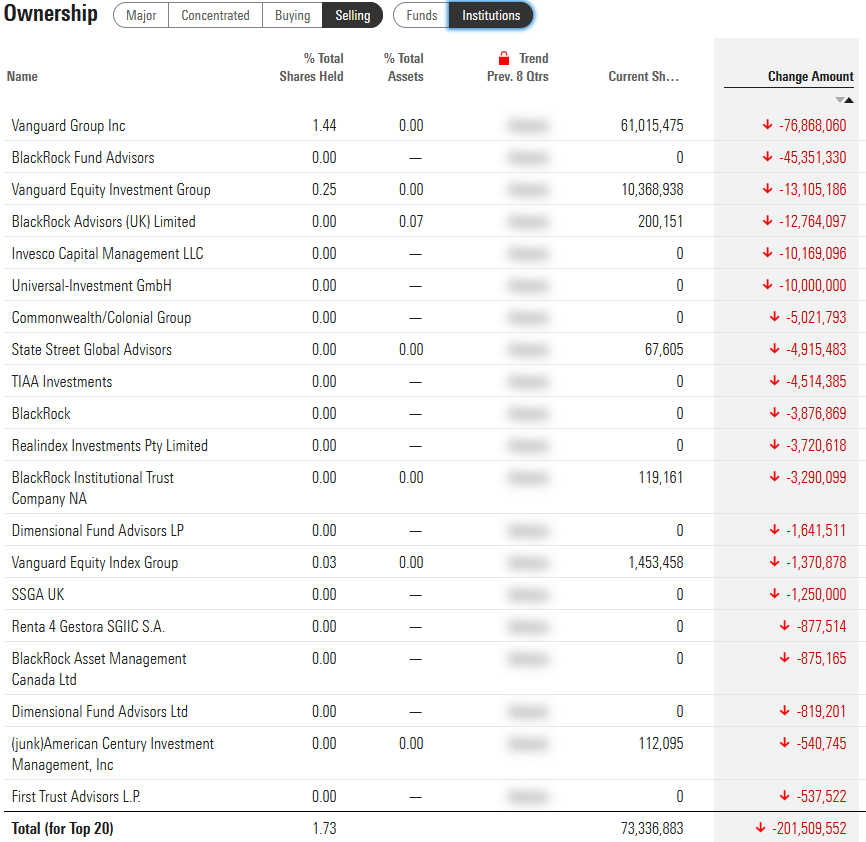
Task: Click the 0.07 total assets value
Action: pyautogui.click(x=411, y=221)
